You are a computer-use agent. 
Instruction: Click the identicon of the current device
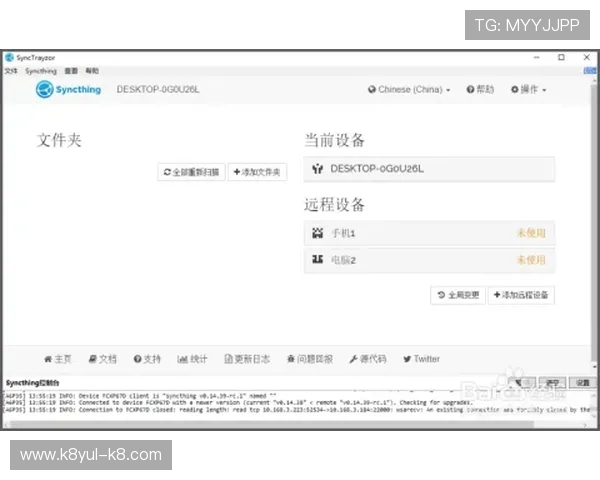click(x=317, y=169)
